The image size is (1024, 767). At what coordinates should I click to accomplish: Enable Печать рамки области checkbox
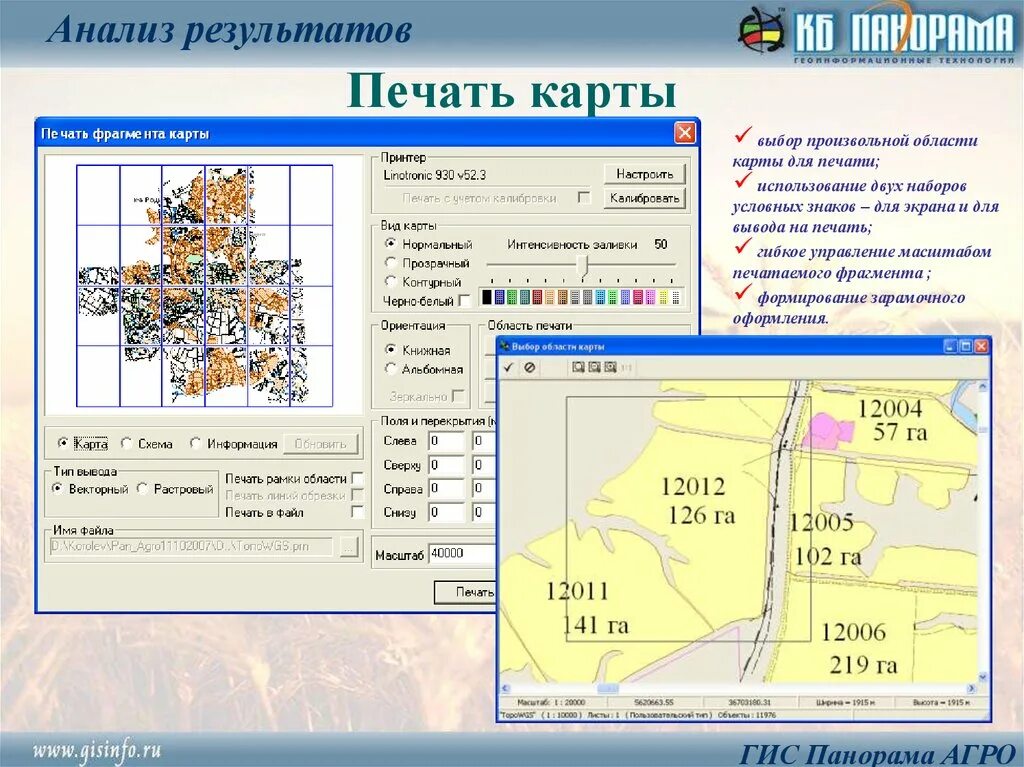click(x=357, y=478)
